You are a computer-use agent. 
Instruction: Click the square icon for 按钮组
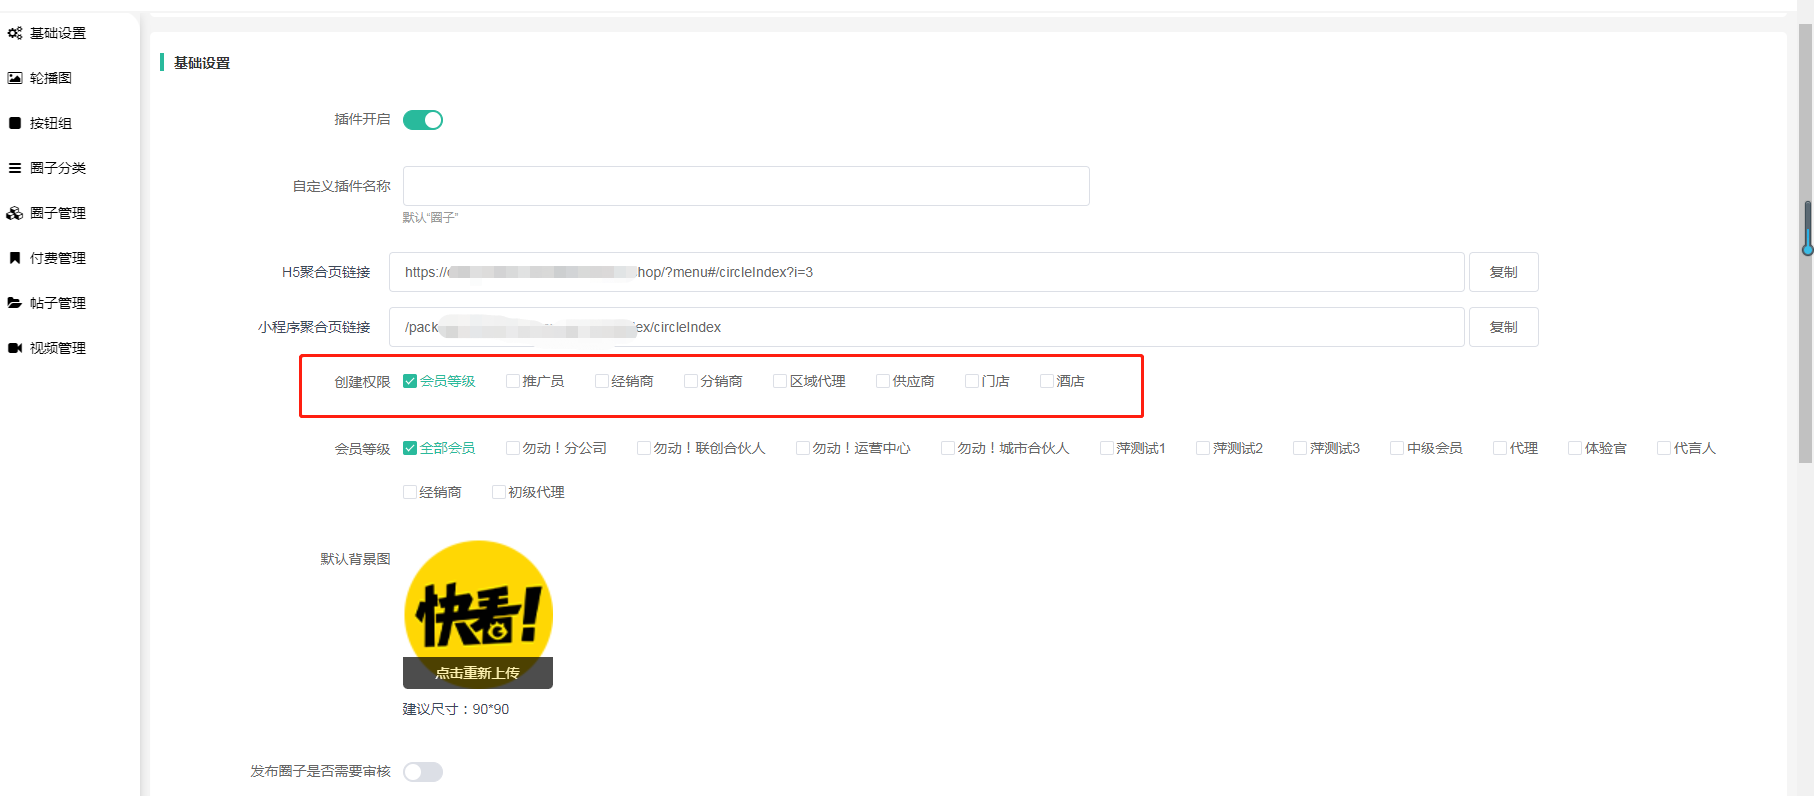15,123
